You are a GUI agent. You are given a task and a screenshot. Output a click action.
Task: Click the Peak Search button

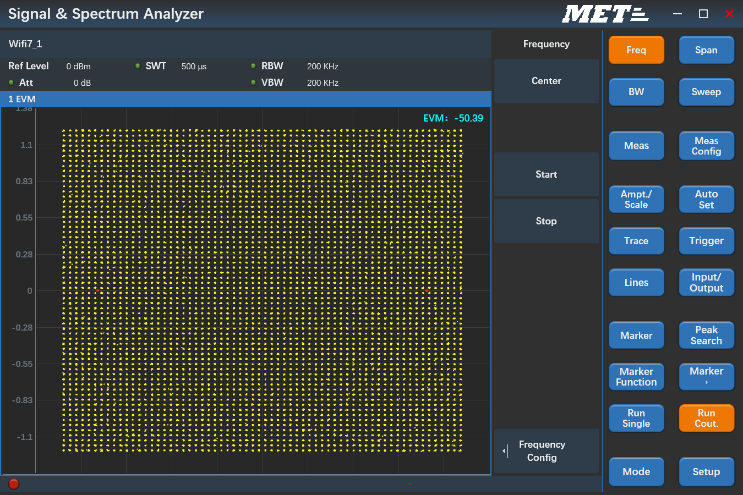(706, 335)
